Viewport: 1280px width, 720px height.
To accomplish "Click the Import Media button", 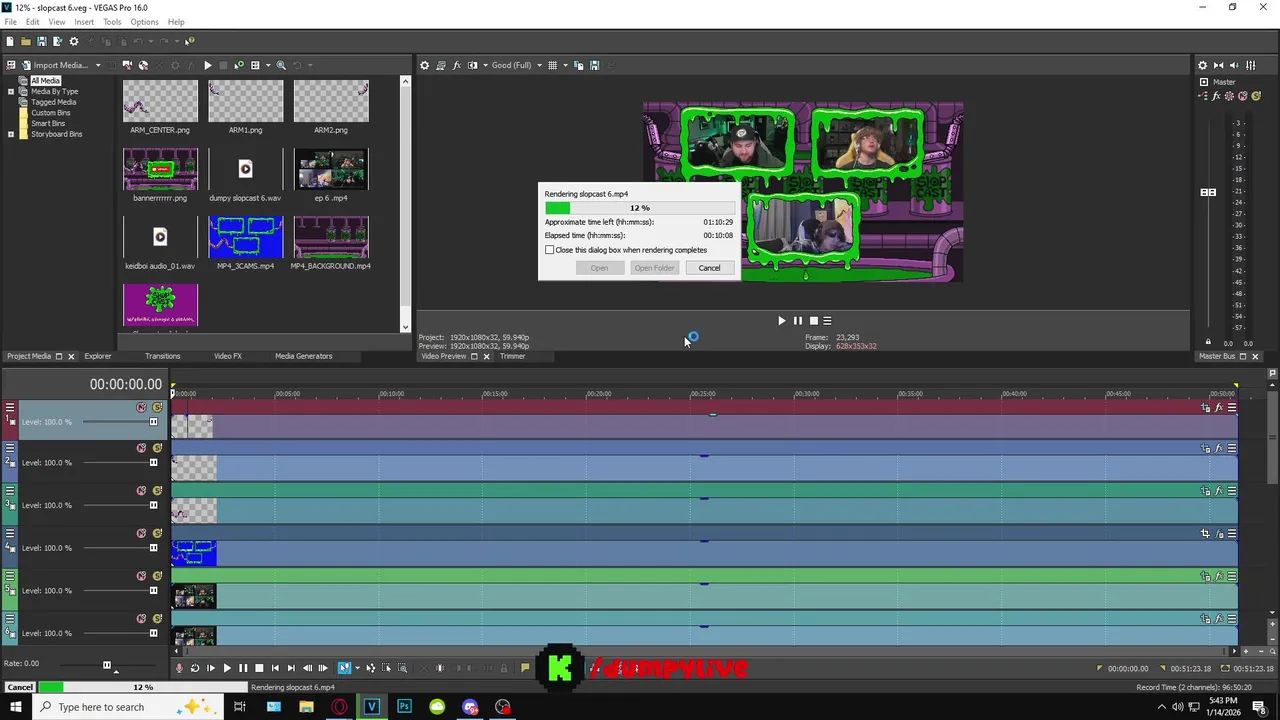I will point(55,65).
